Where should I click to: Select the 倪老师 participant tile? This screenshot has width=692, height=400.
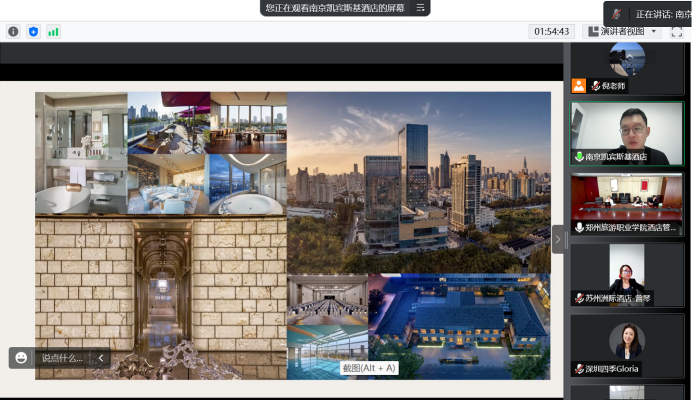(x=627, y=68)
